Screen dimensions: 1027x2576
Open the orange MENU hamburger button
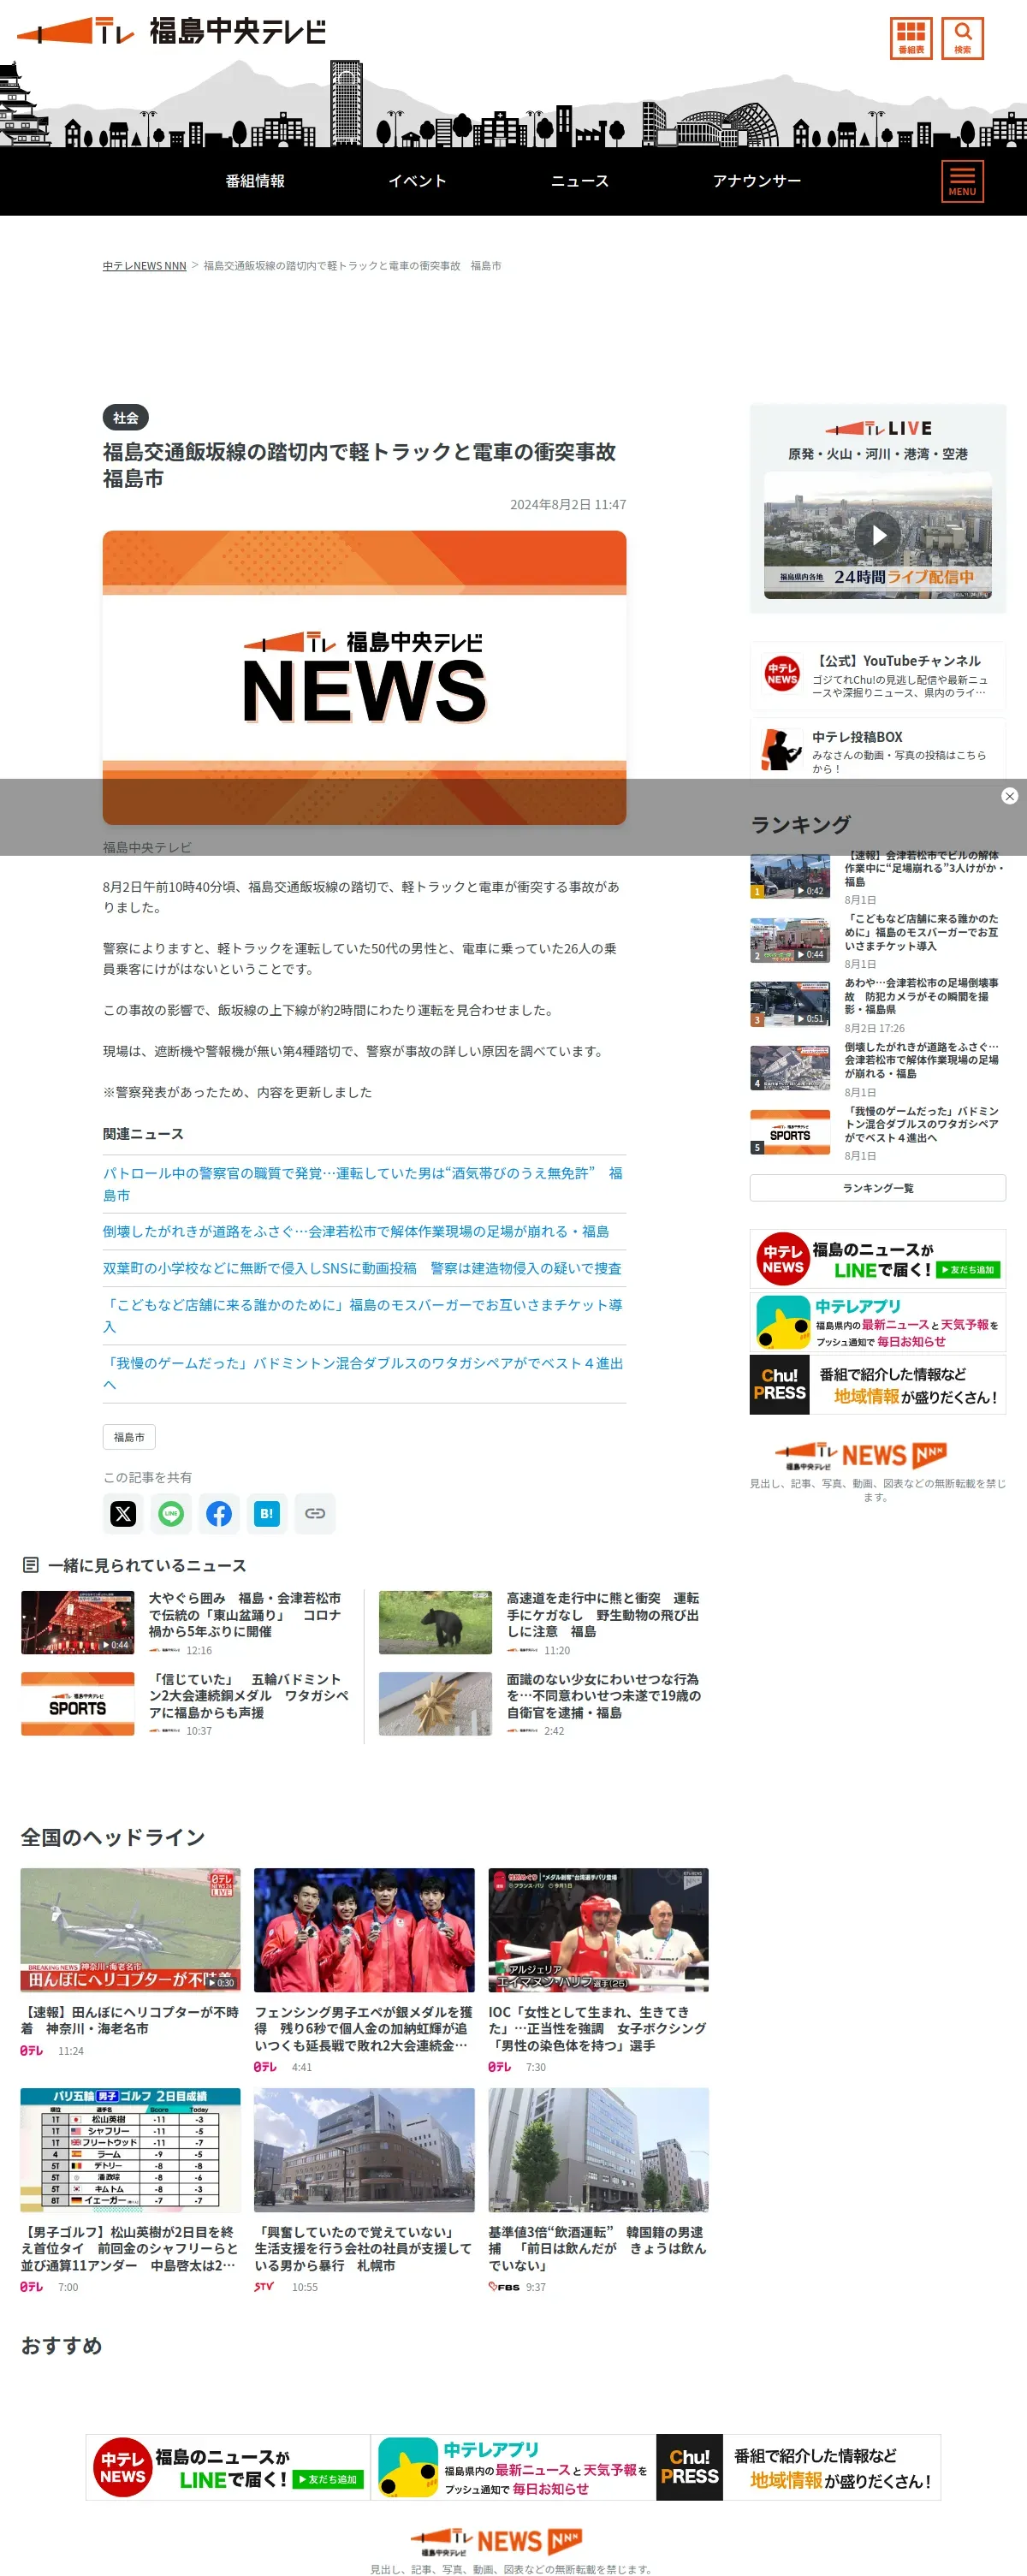[x=962, y=181]
